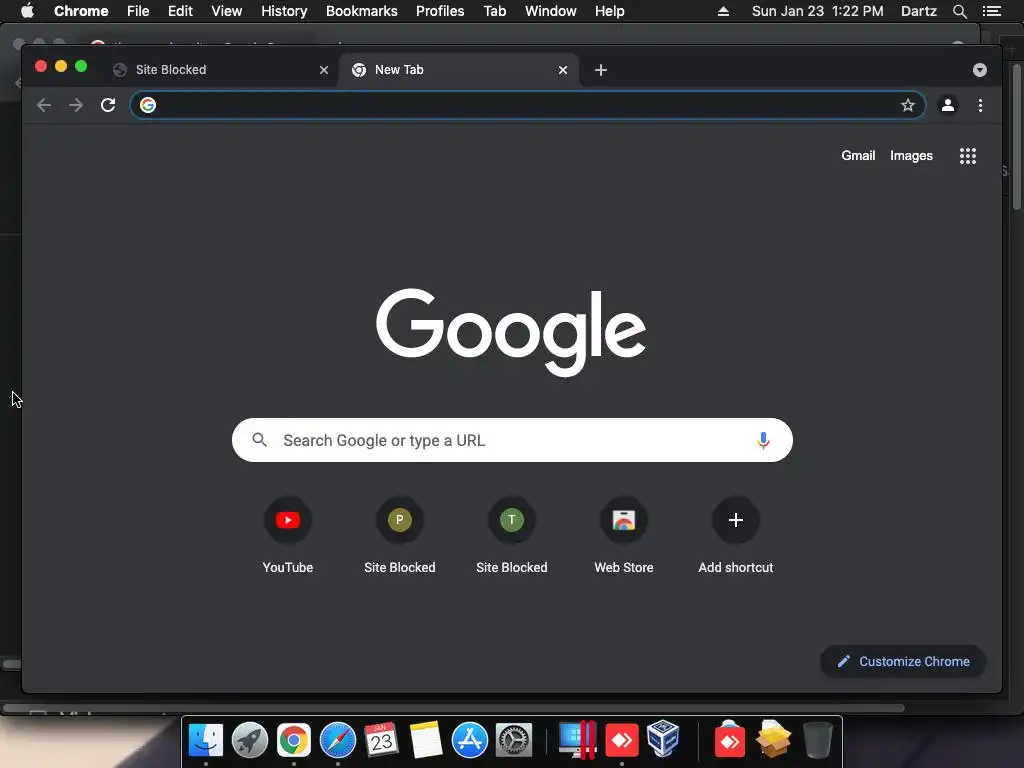Screen dimensions: 1024x768
Task: Open the package box icon in the Dock
Action: tap(773, 739)
